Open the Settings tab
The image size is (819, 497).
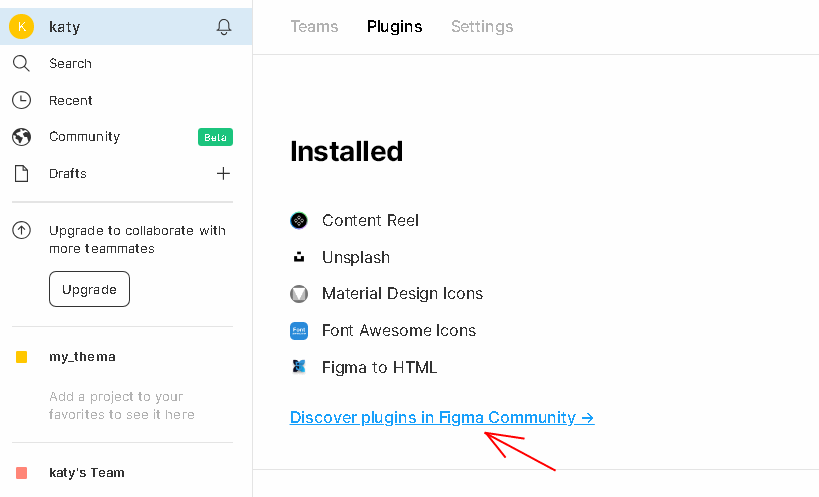coord(482,27)
